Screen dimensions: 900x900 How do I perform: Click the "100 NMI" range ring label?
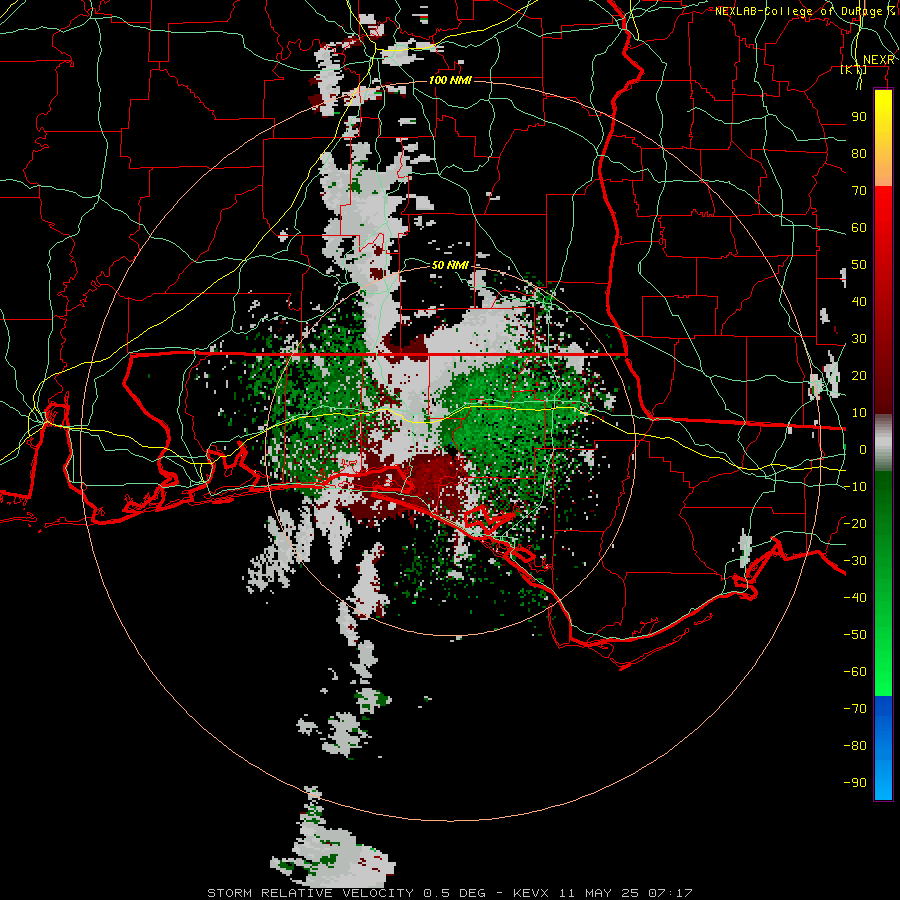[x=450, y=80]
